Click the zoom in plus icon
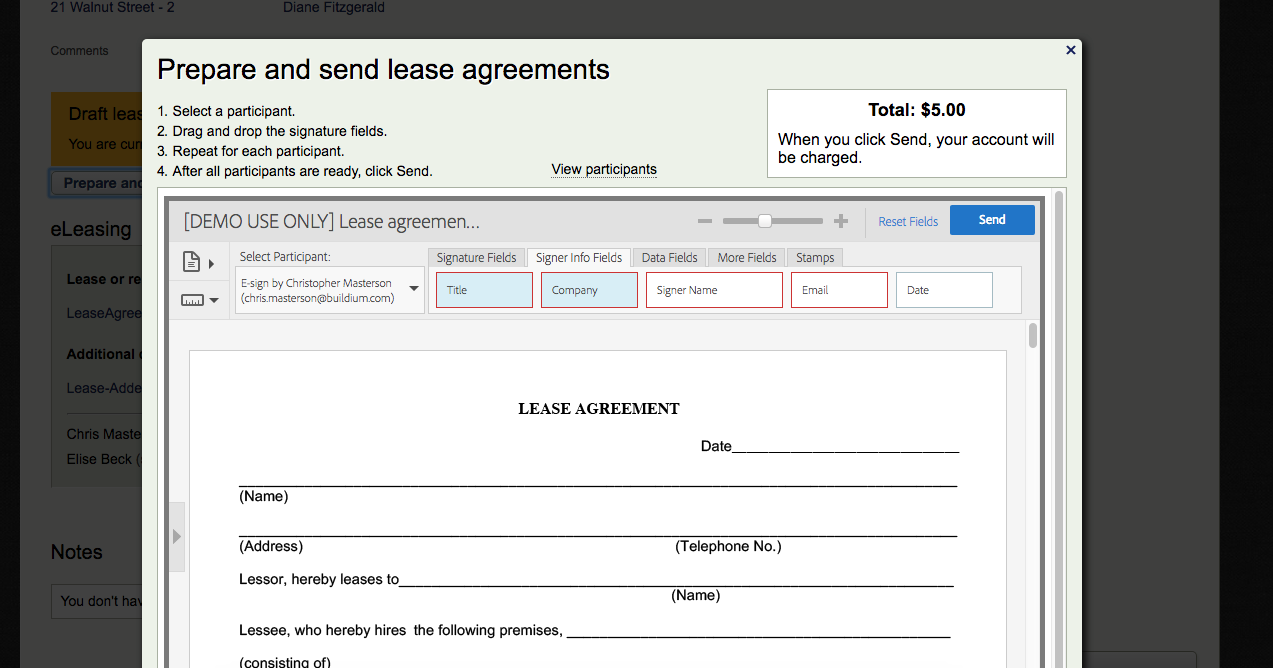Image resolution: width=1273 pixels, height=668 pixels. pyautogui.click(x=841, y=221)
